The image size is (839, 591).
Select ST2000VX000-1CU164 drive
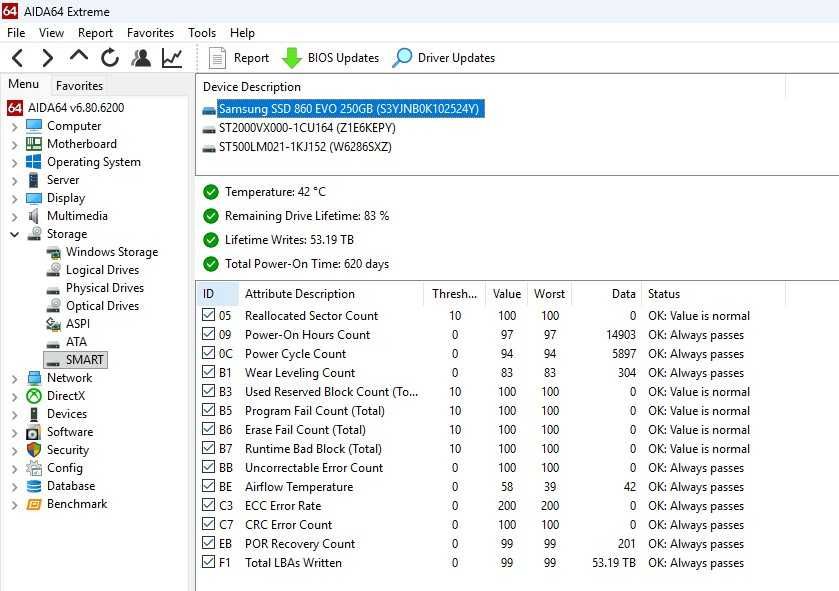pos(307,128)
